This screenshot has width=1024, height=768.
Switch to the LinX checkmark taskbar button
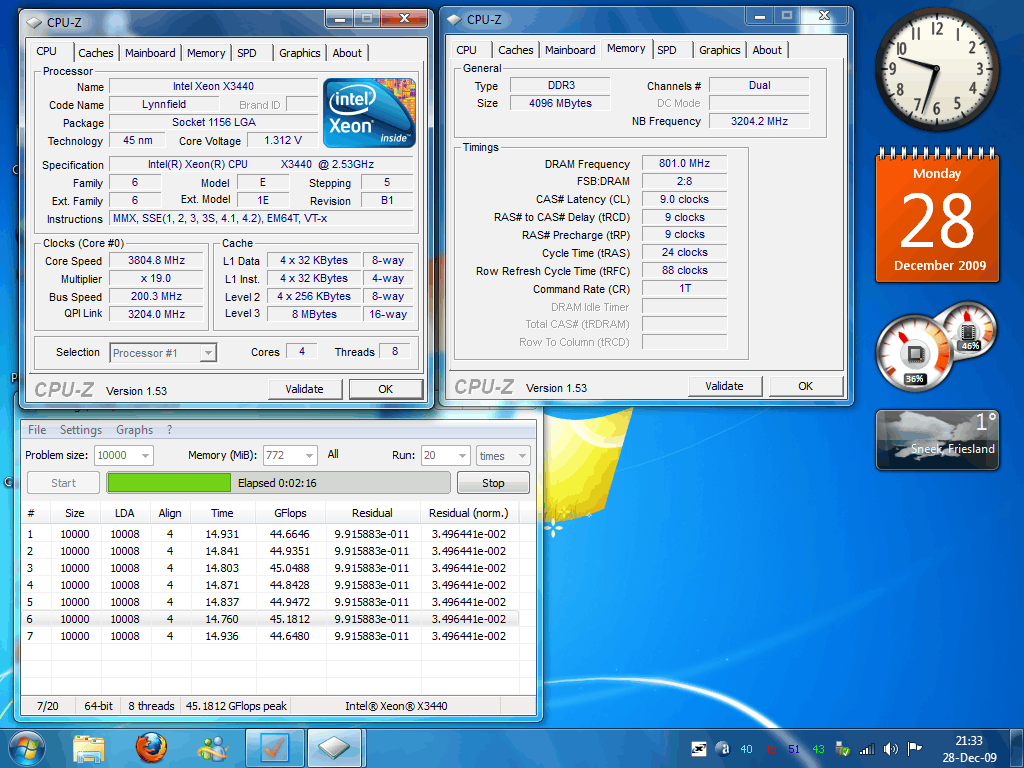pyautogui.click(x=274, y=748)
